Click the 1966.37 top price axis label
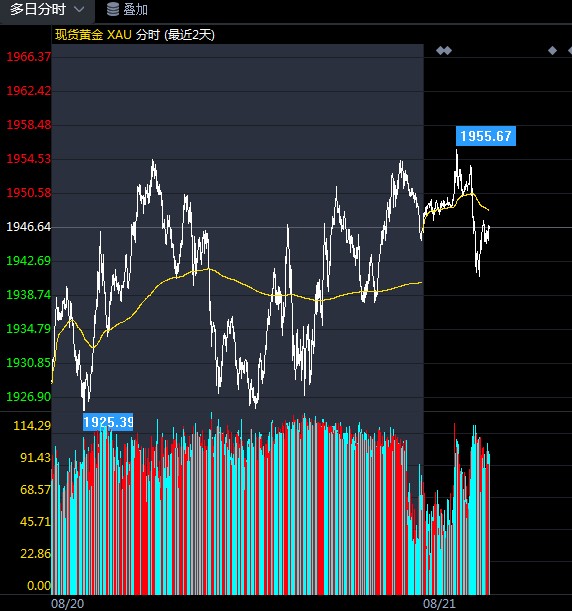Image resolution: width=572 pixels, height=611 pixels. [28, 57]
